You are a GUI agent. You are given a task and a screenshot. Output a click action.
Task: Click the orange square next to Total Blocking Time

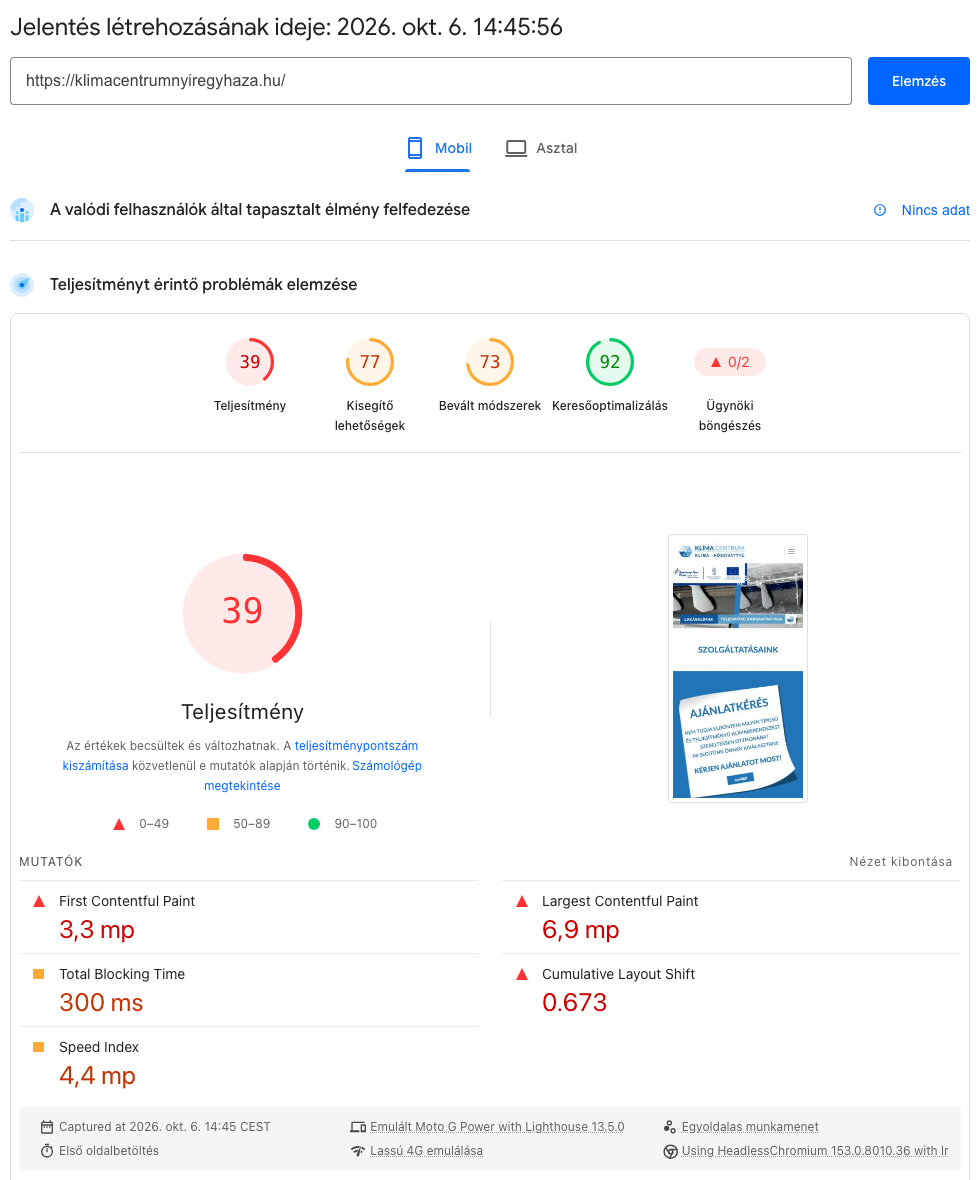pos(38,974)
